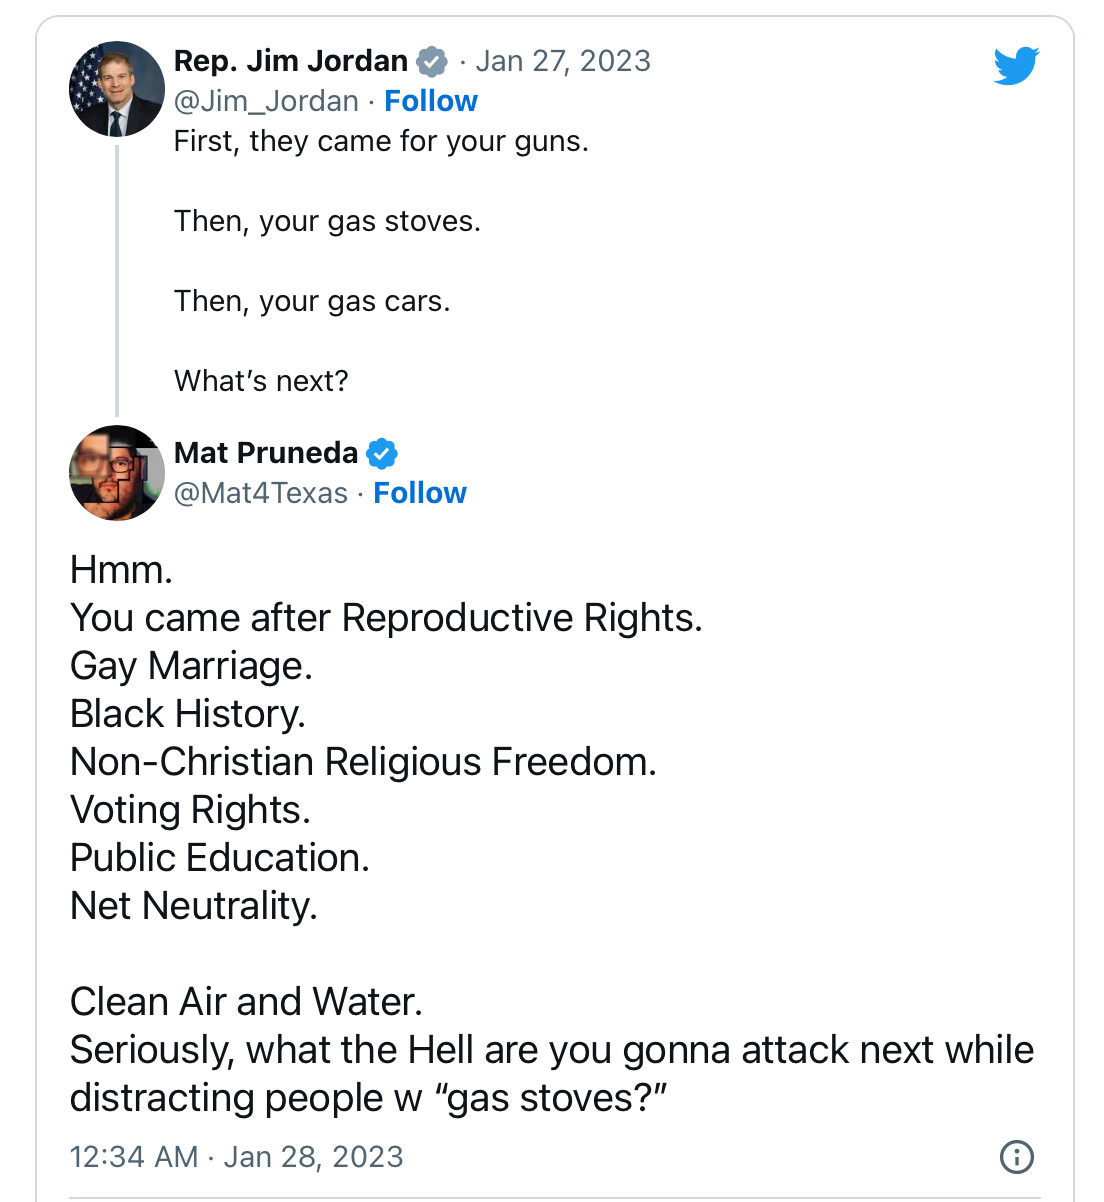Image resolution: width=1104 pixels, height=1202 pixels.
Task: Click the @Mat4Texas handle
Action: click(x=261, y=493)
